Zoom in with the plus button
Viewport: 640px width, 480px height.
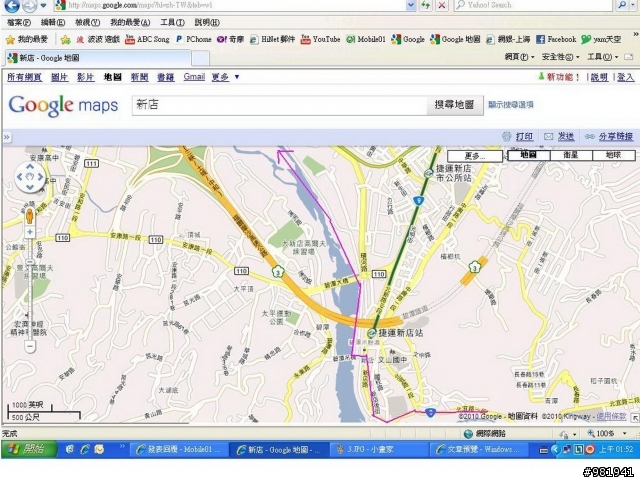(x=30, y=232)
